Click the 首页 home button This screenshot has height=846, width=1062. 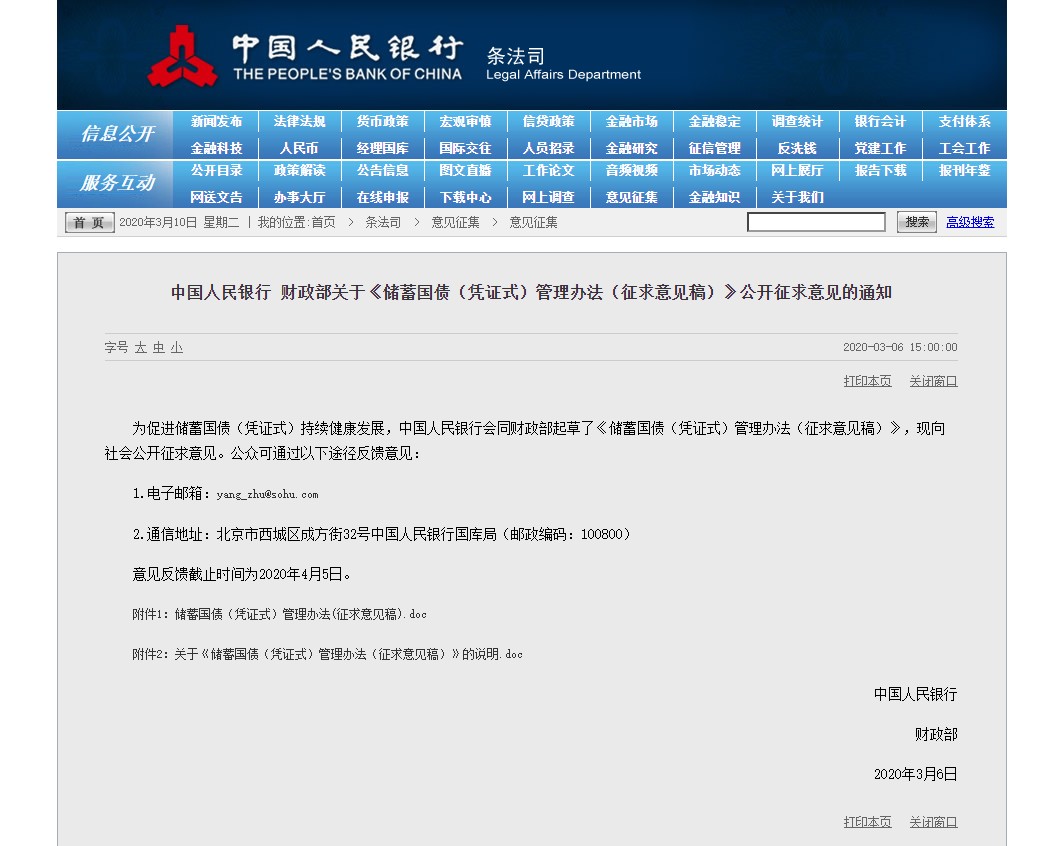tap(90, 223)
